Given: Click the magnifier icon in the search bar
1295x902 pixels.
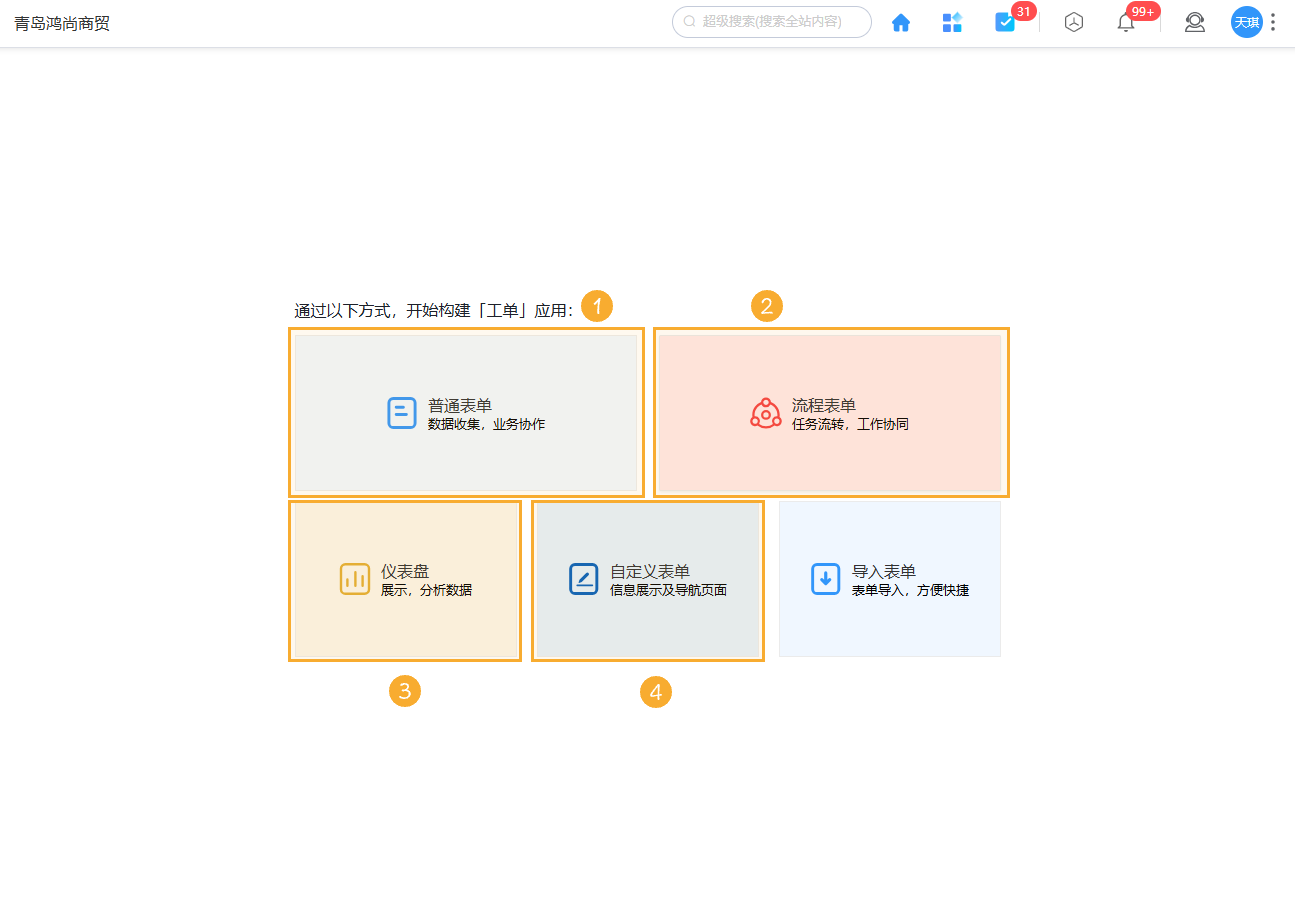Looking at the screenshot, I should click(690, 22).
